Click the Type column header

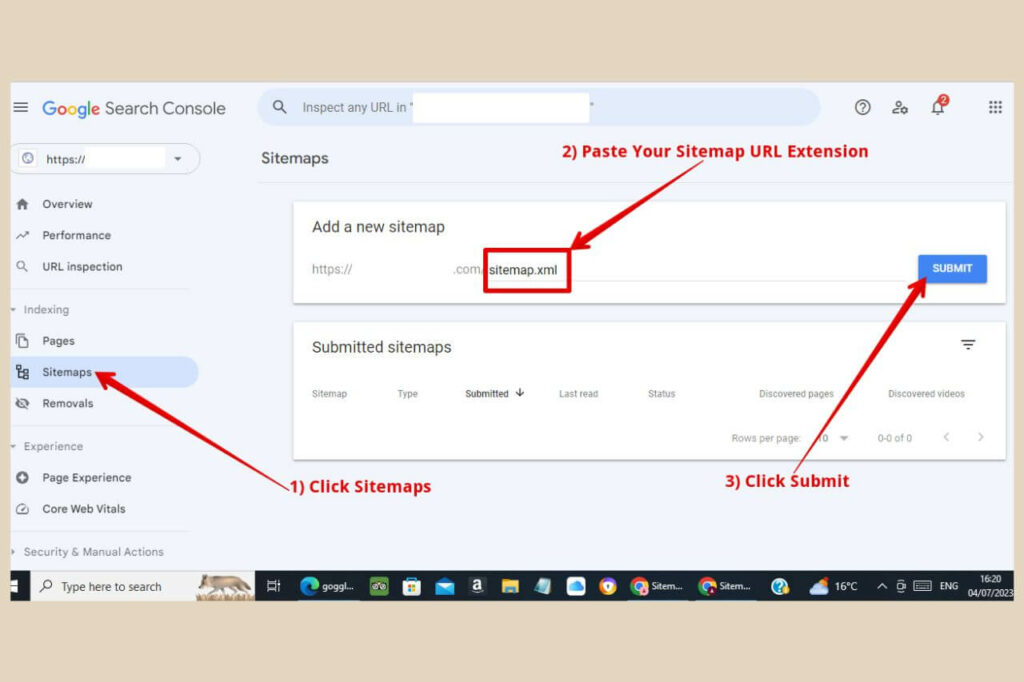[x=408, y=394]
